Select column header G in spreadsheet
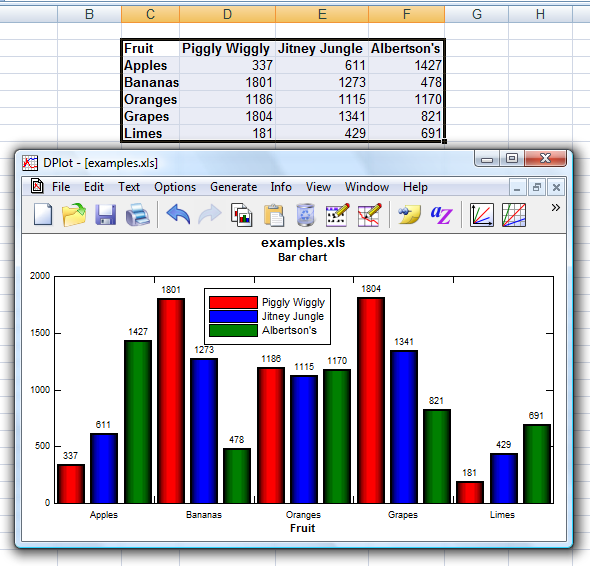This screenshot has height=566, width=590. click(477, 14)
